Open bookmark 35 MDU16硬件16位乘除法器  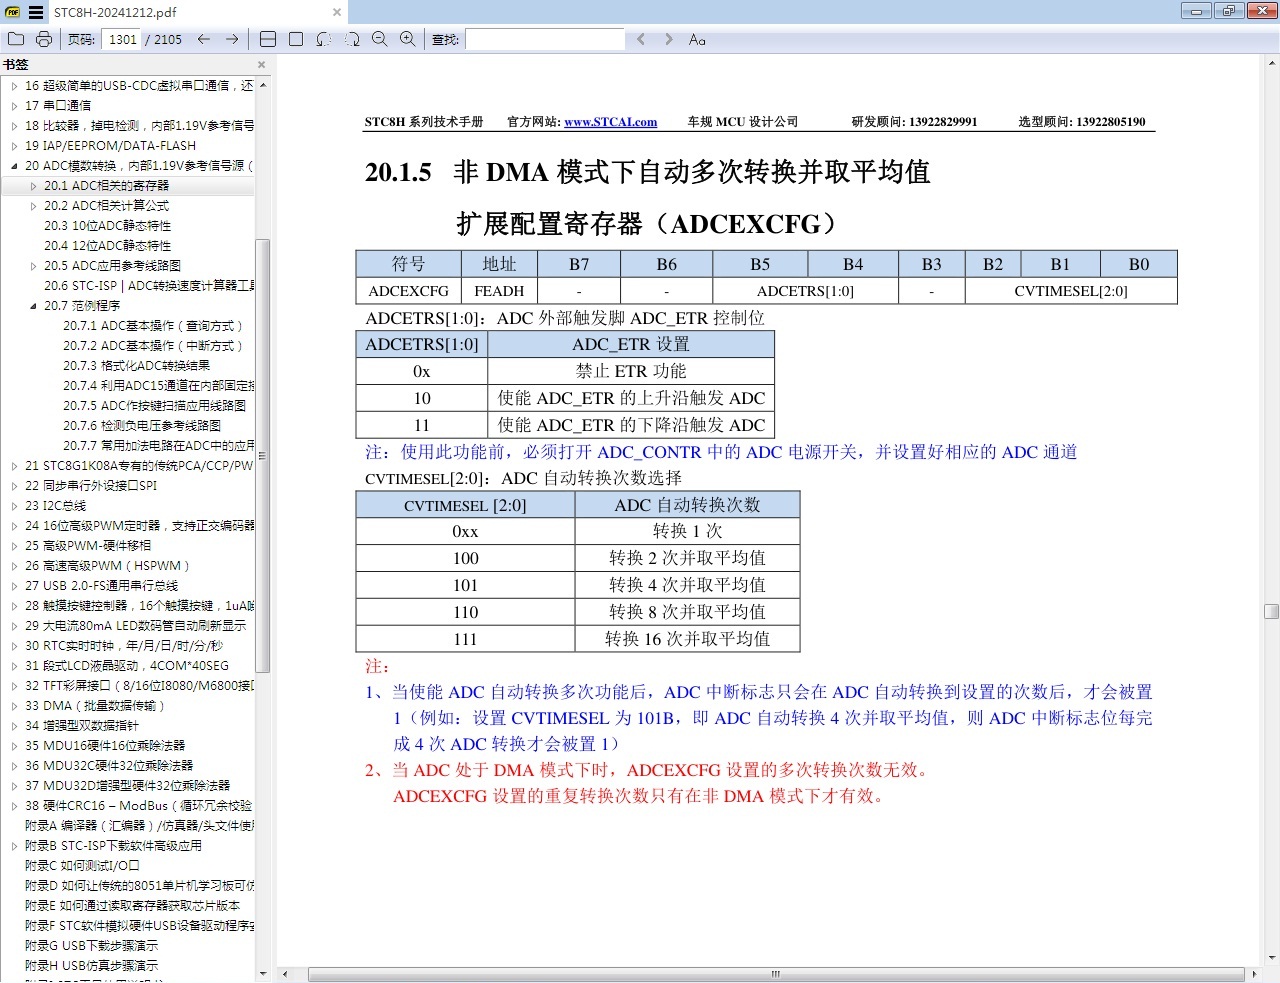click(105, 746)
